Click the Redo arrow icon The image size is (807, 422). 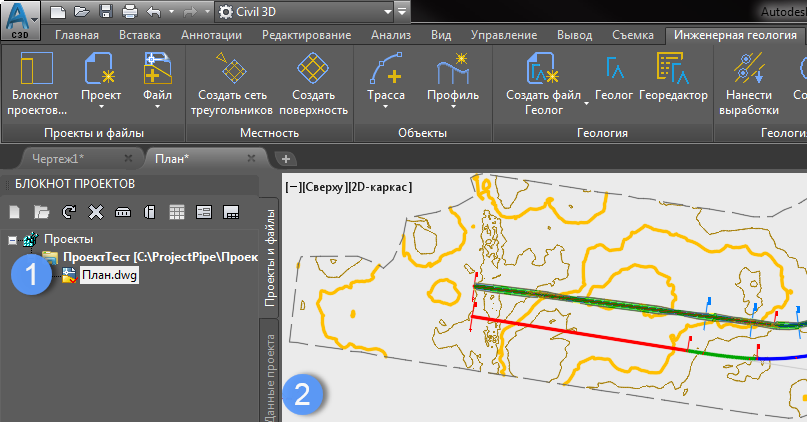[x=190, y=11]
